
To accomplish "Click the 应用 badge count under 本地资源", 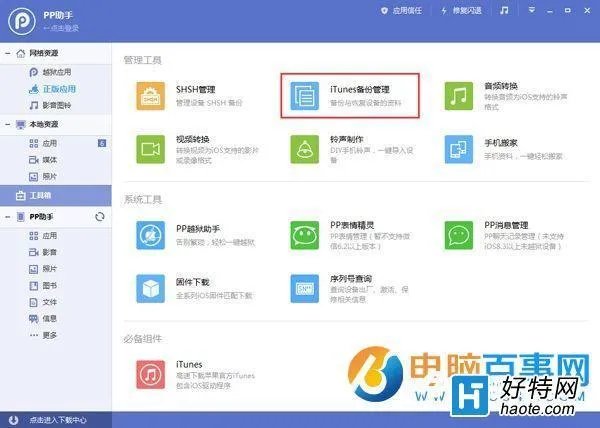I will click(102, 143).
